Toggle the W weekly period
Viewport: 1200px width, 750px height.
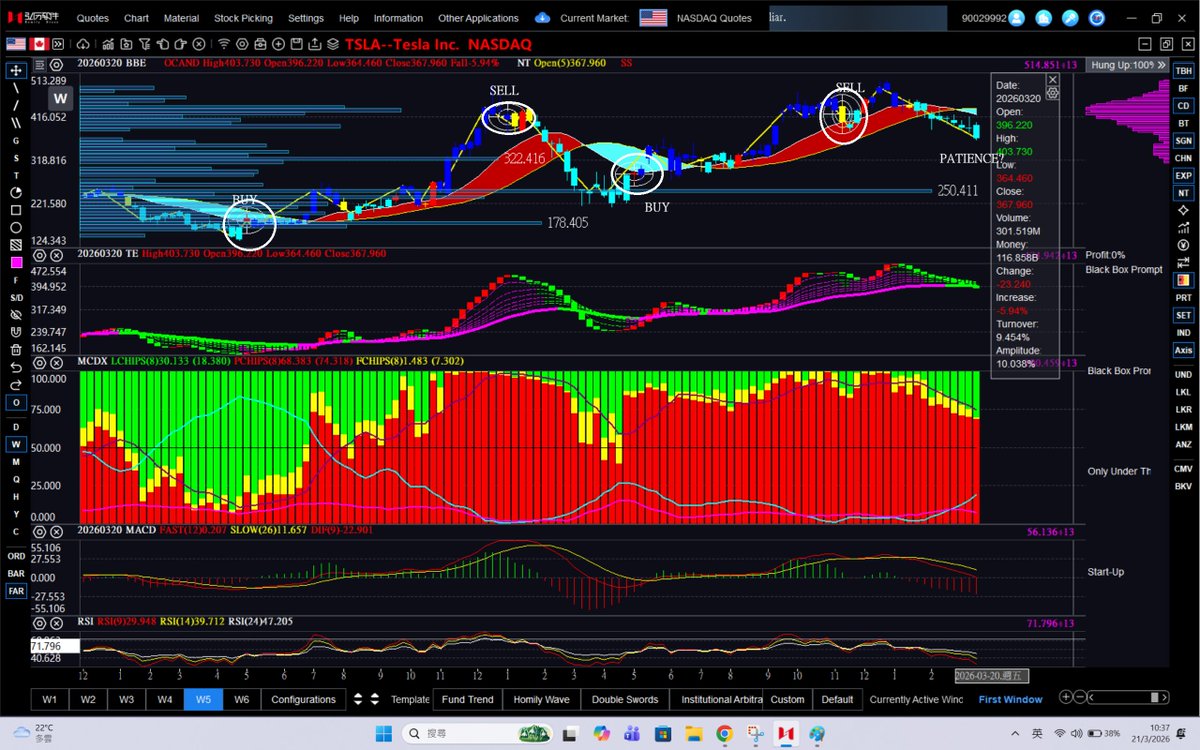pos(16,444)
